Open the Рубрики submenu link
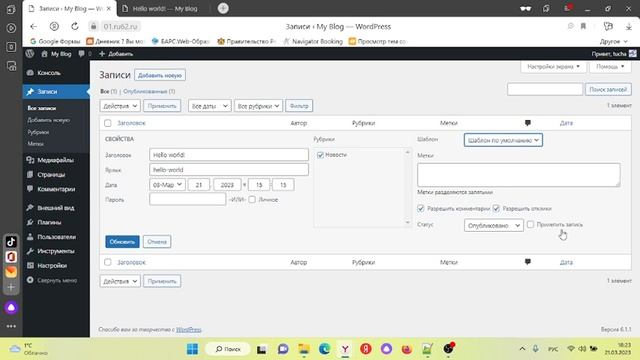 pos(38,132)
